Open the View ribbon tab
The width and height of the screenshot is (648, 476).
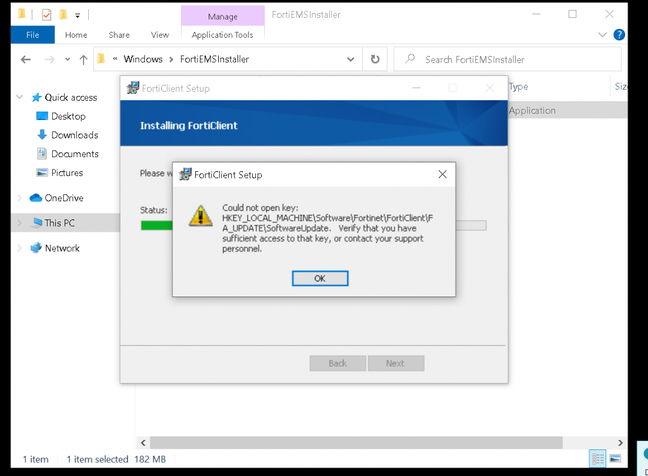tap(160, 35)
